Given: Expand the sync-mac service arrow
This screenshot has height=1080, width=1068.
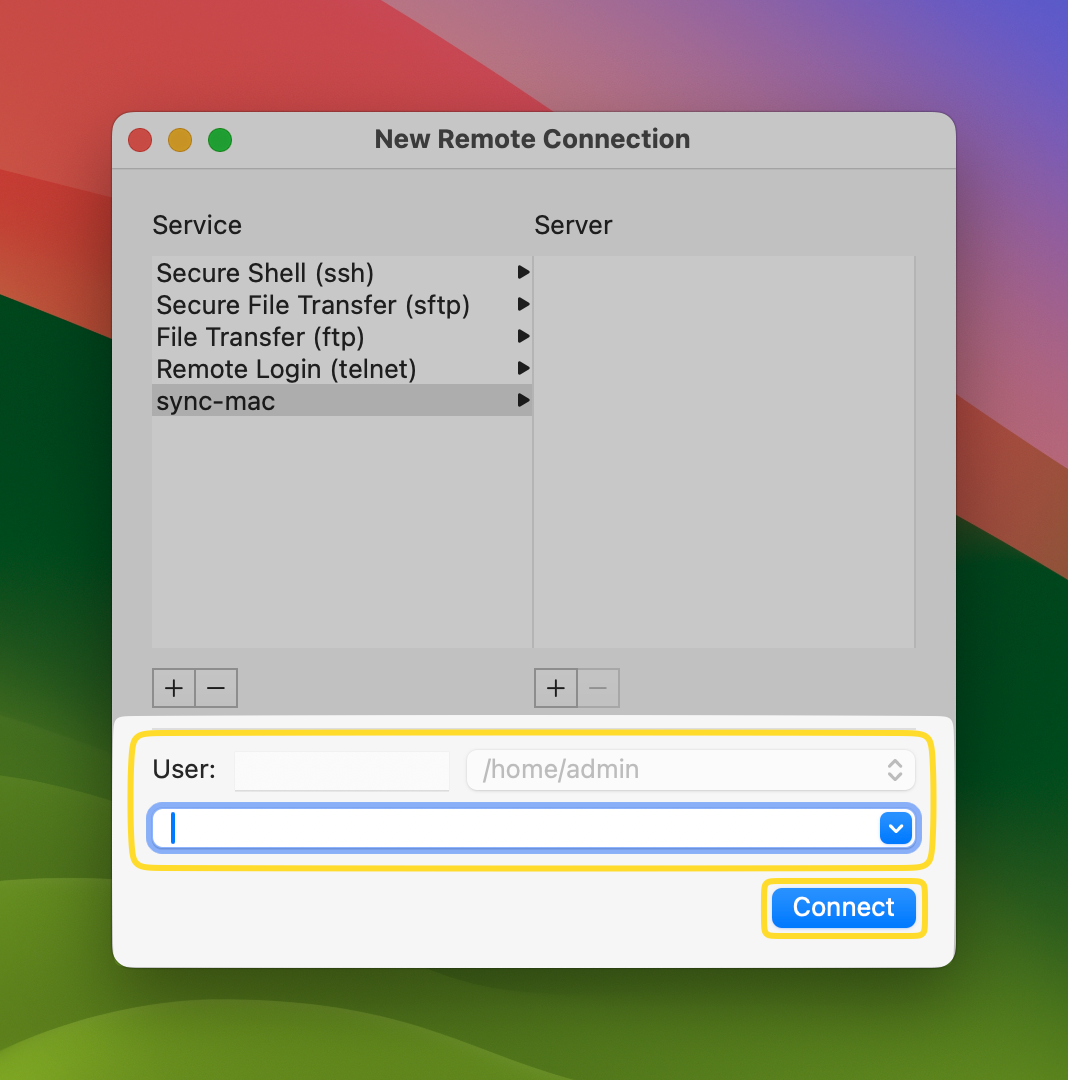Looking at the screenshot, I should click(523, 400).
